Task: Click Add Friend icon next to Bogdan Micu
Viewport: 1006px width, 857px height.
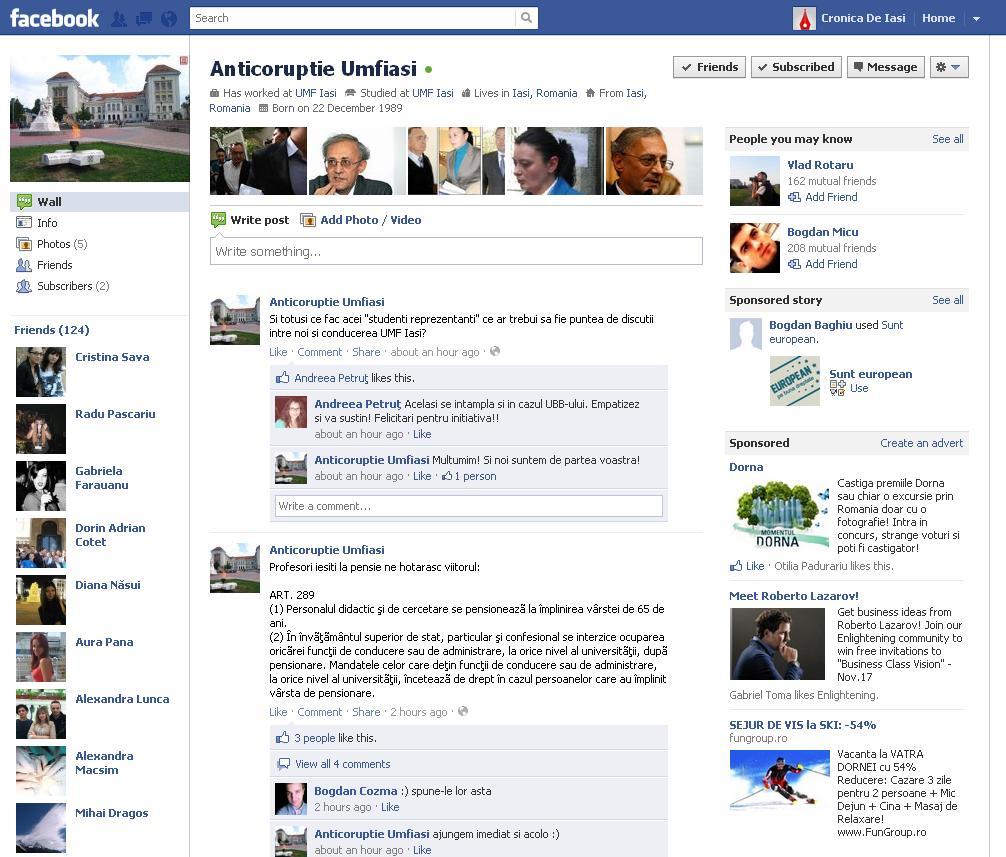Action: [794, 264]
